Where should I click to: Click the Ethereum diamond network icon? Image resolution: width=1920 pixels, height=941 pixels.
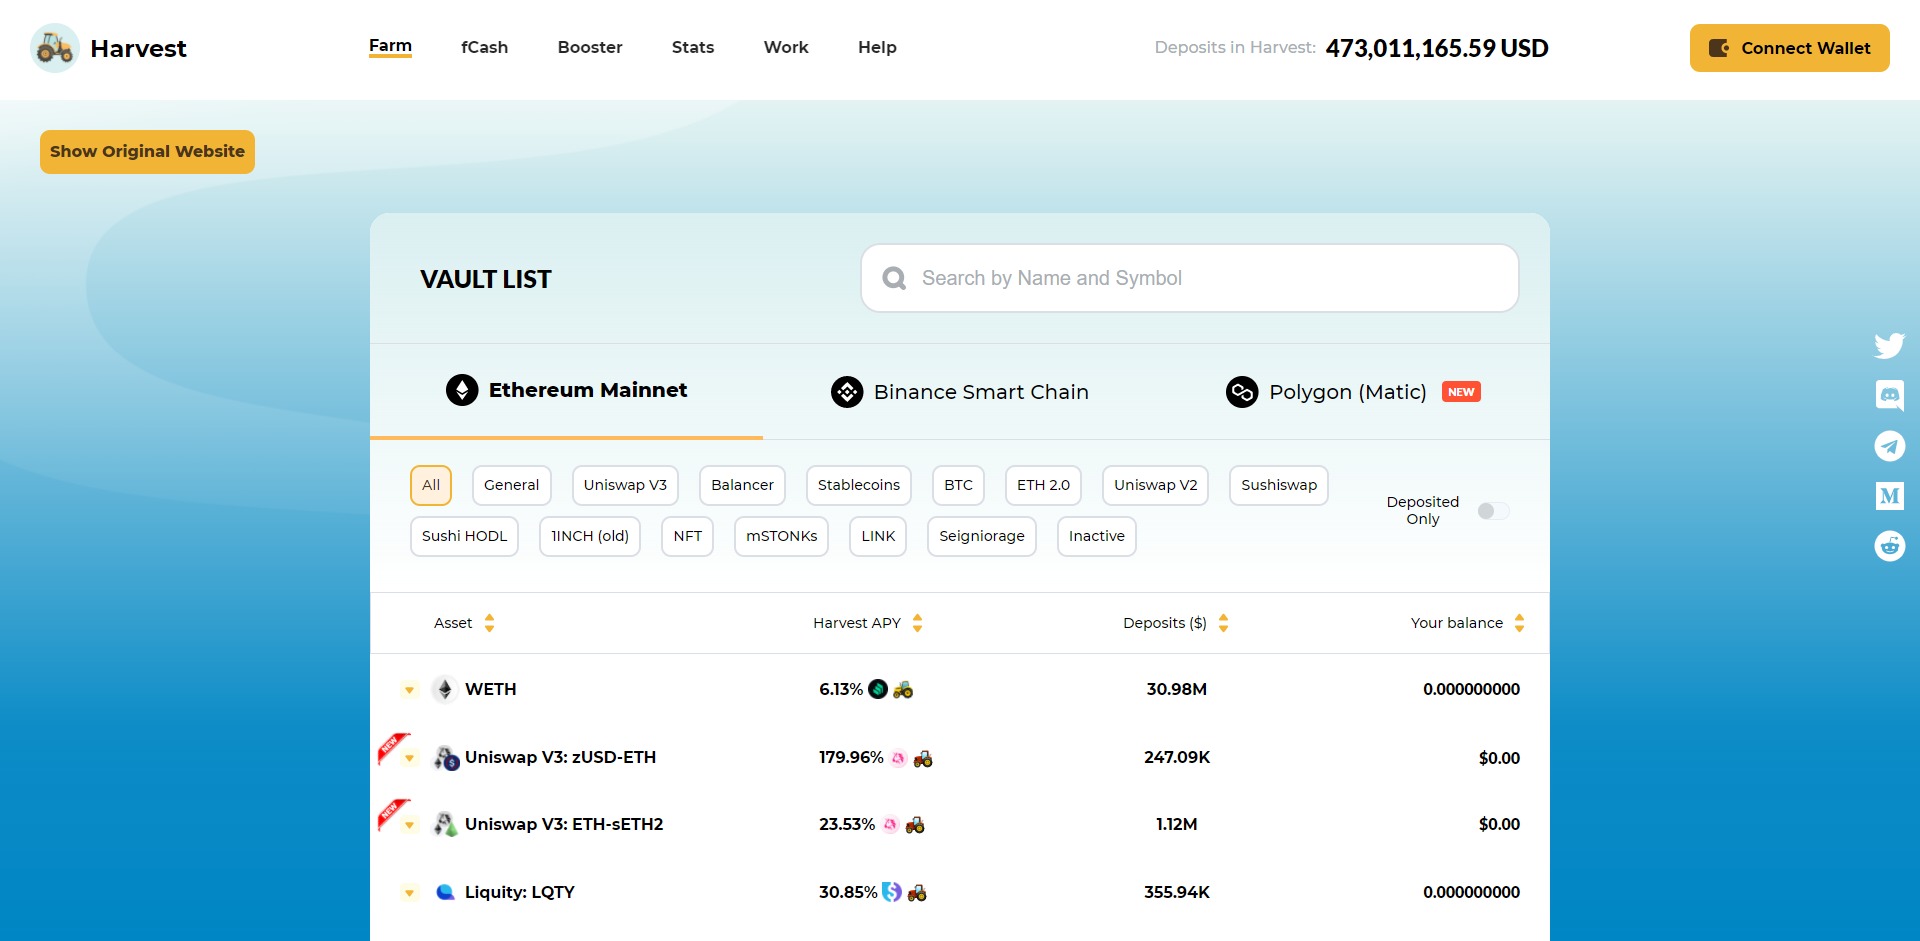coord(462,390)
